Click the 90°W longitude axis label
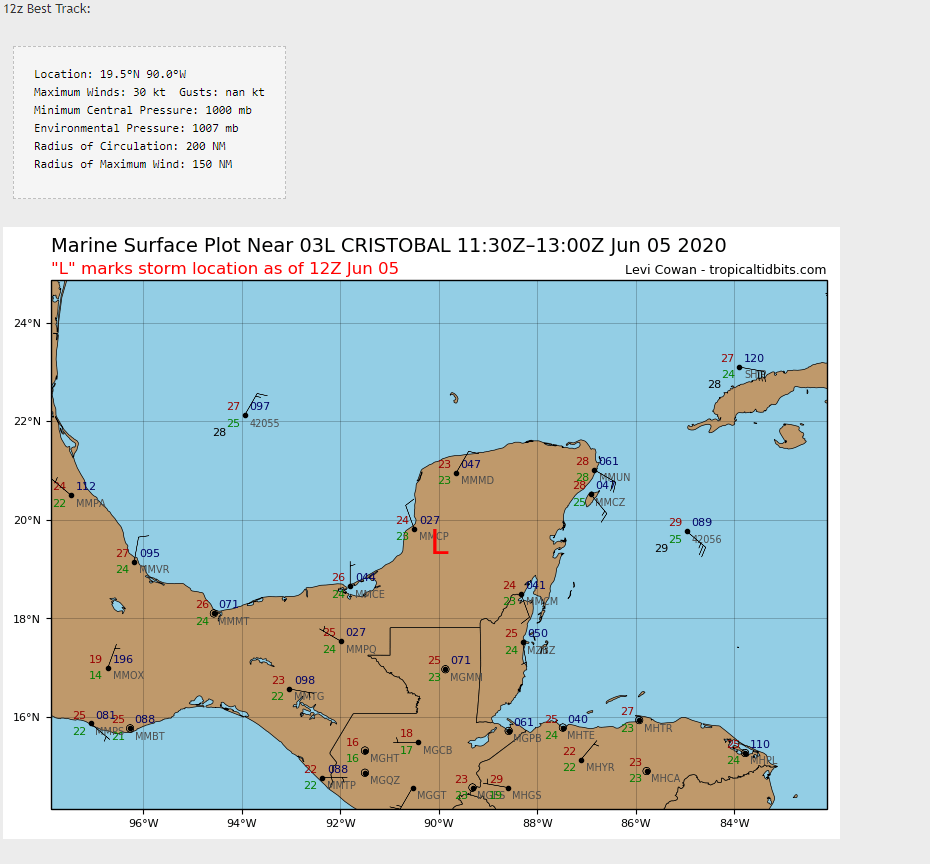 pos(439,823)
